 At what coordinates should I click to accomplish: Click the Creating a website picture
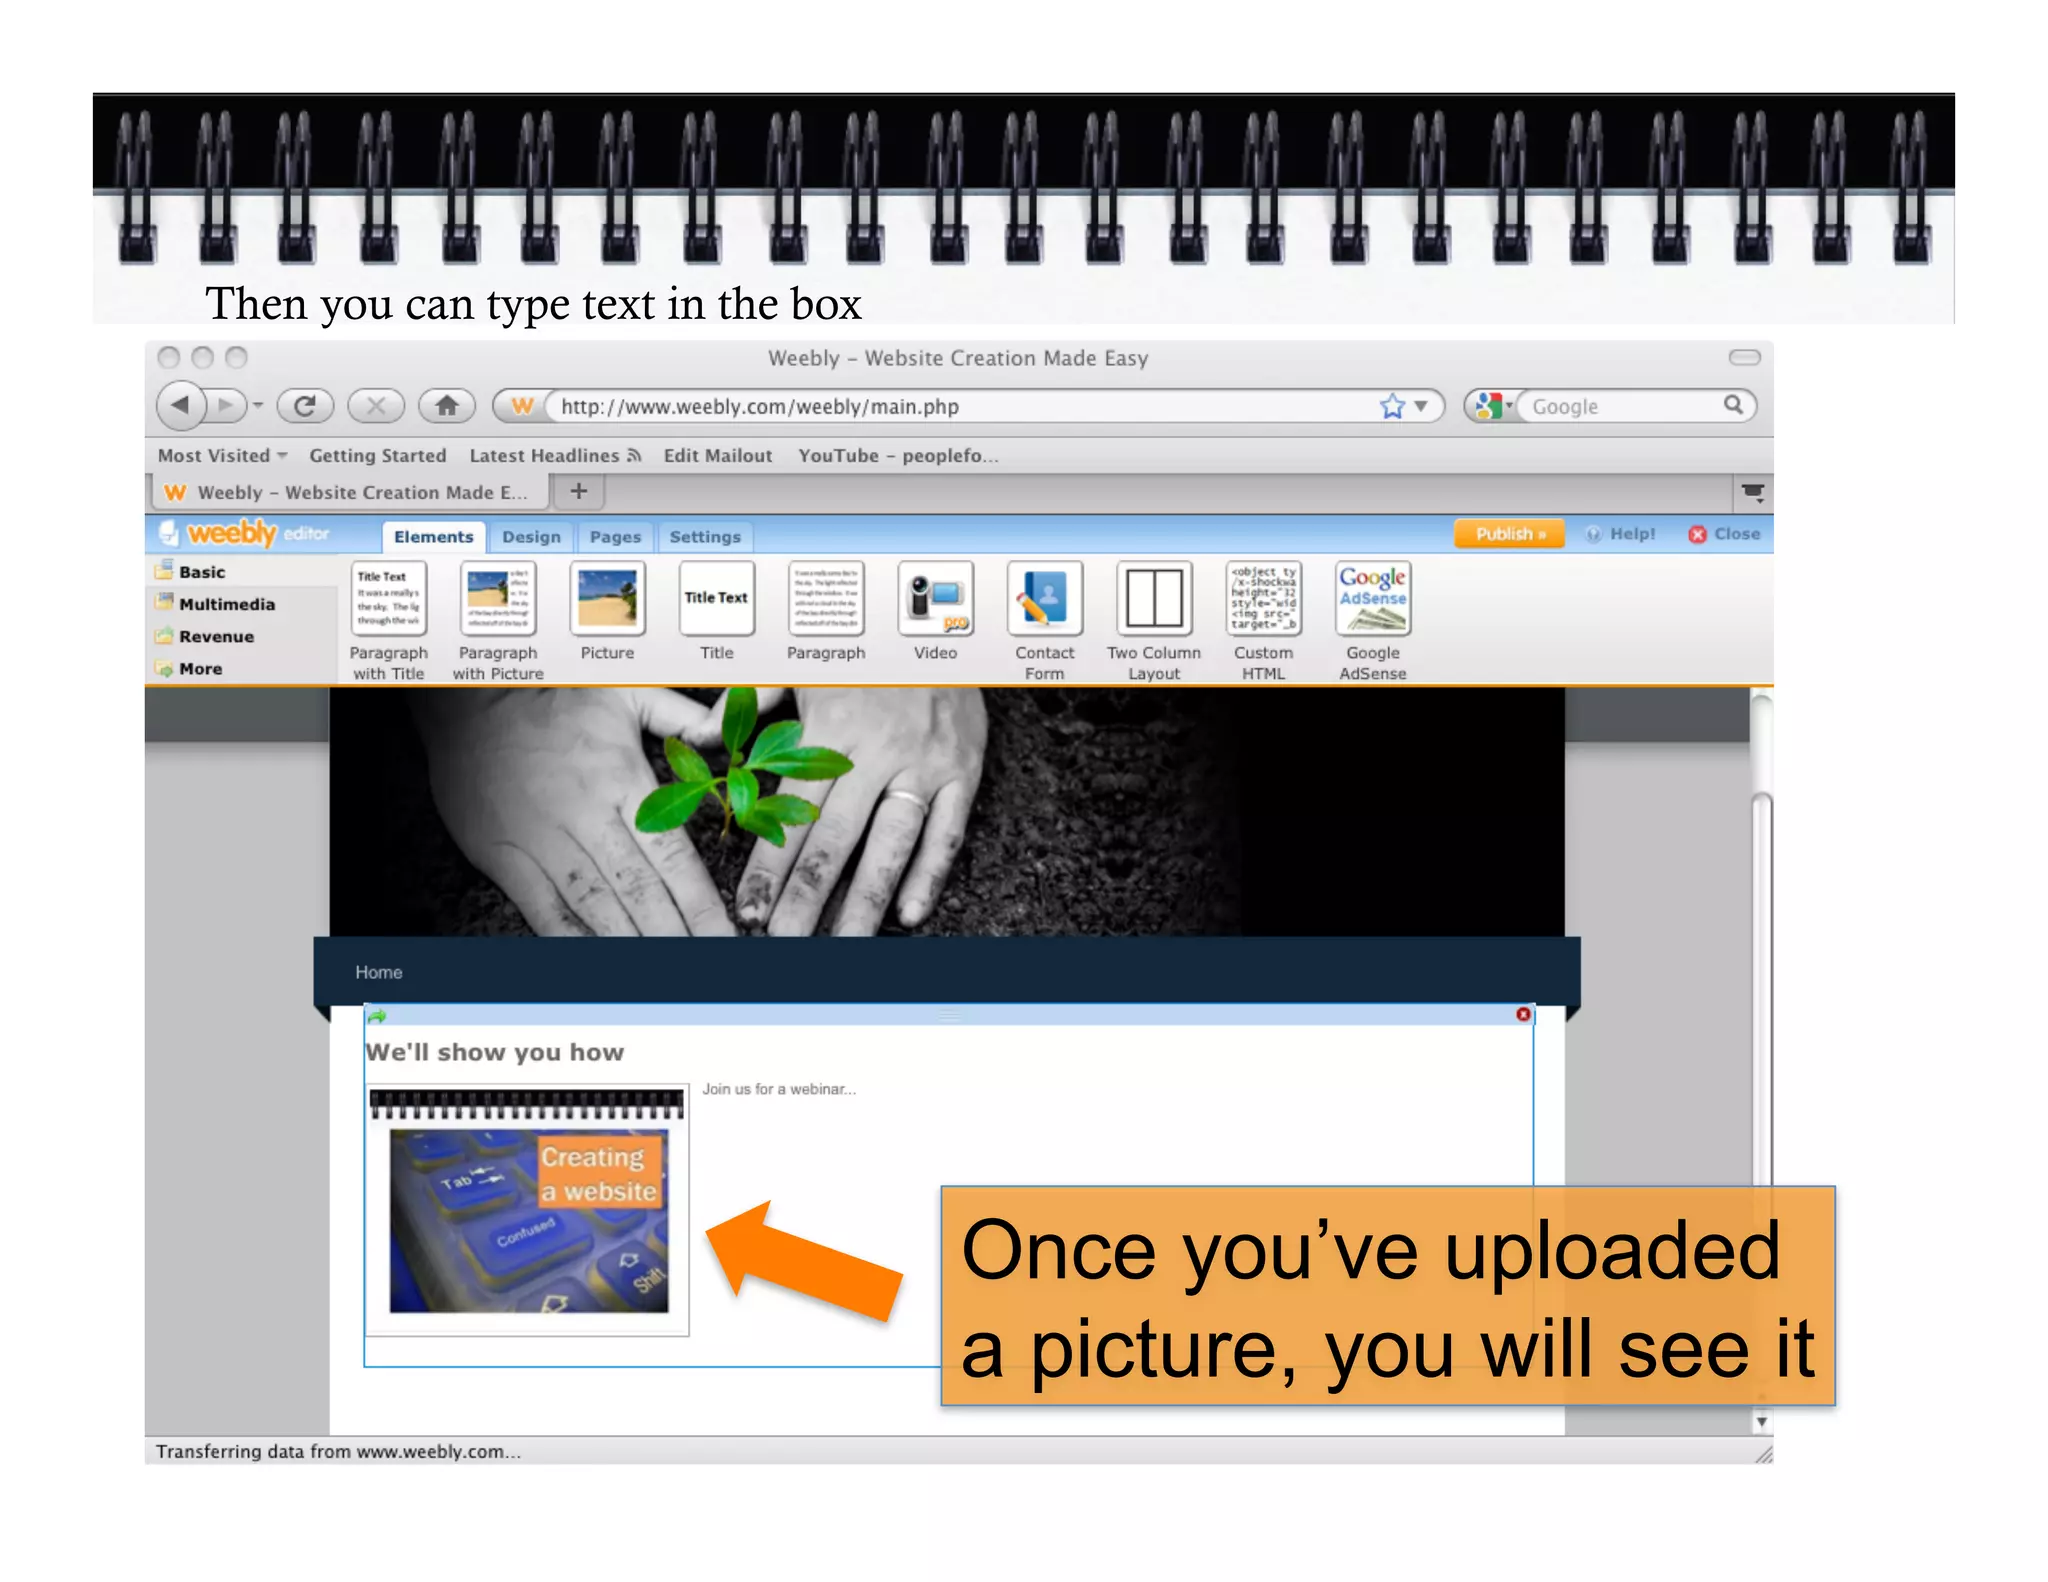[x=528, y=1210]
